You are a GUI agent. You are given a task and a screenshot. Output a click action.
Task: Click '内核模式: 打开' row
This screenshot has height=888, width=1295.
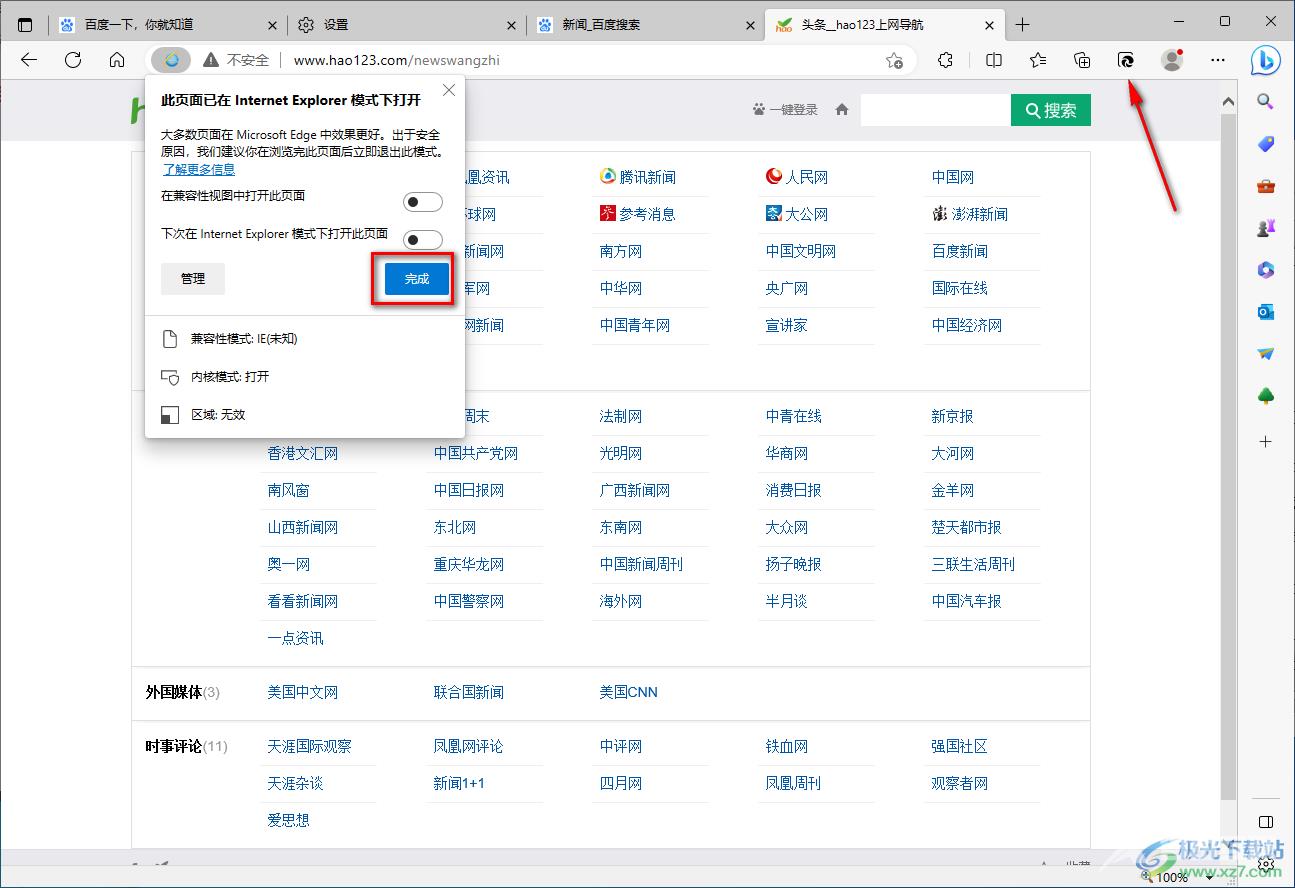click(304, 377)
